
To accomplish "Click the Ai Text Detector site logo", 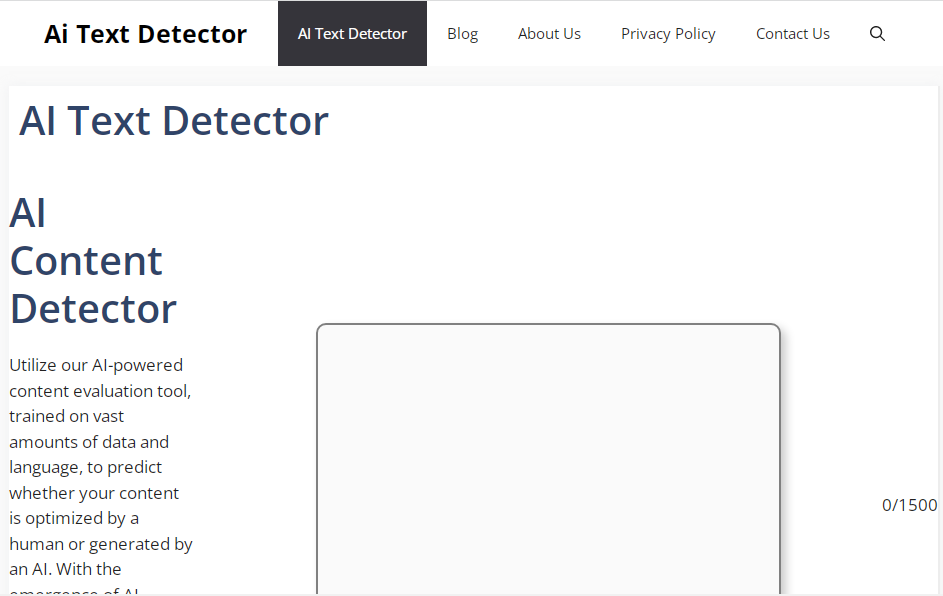I will [x=145, y=34].
